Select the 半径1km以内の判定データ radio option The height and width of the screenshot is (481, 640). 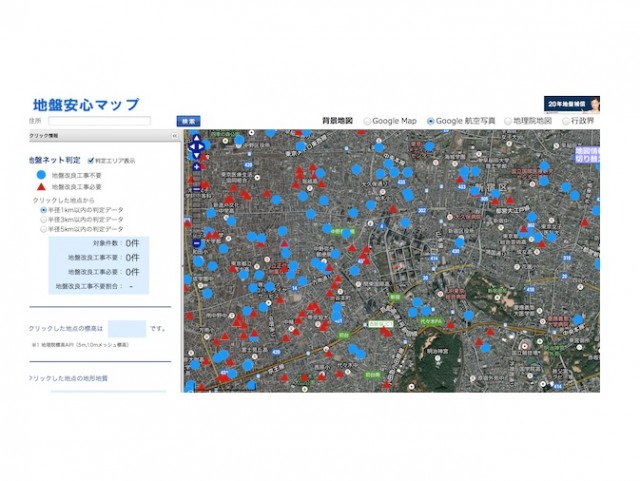pos(43,210)
